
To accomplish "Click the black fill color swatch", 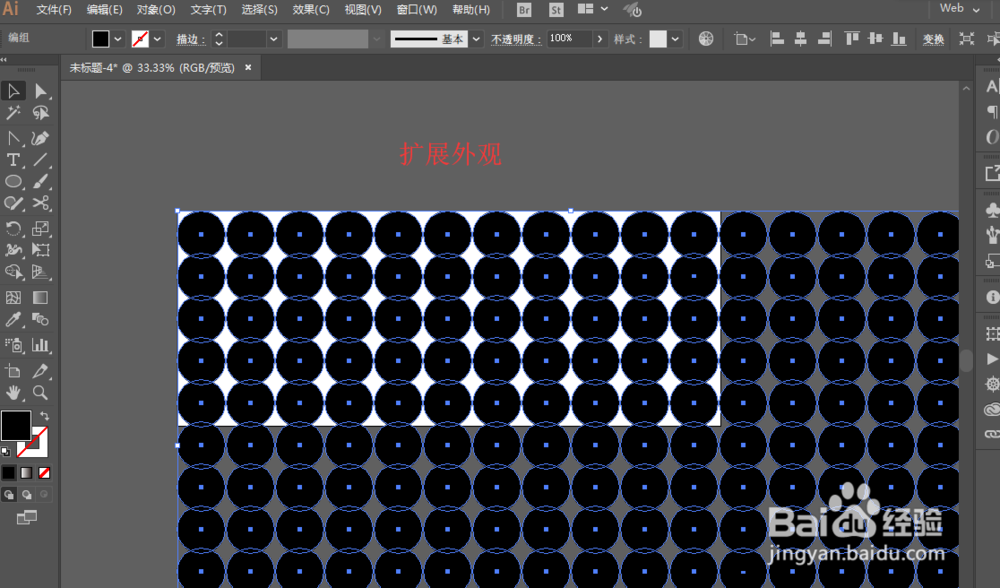I will pyautogui.click(x=14, y=426).
